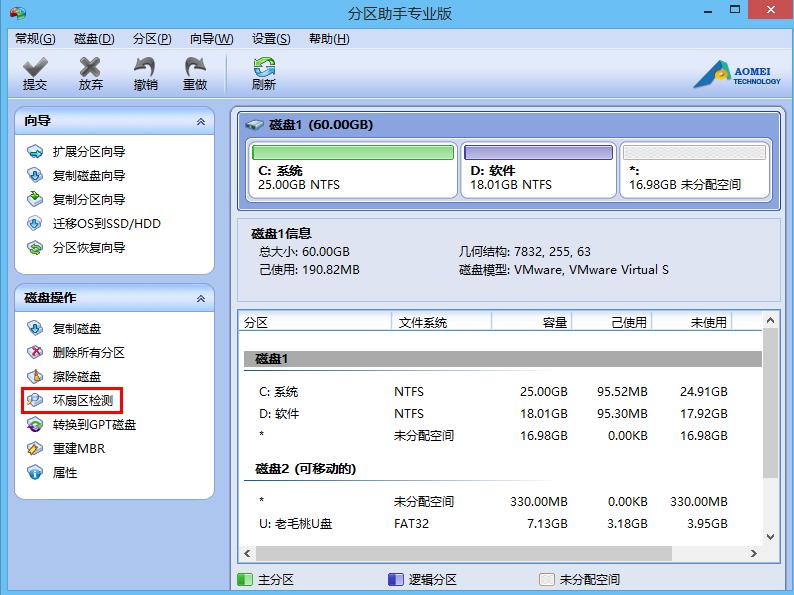Click the disk drive icon beside 磁盘1 (60.00GB)
The width and height of the screenshot is (794, 595).
255,125
